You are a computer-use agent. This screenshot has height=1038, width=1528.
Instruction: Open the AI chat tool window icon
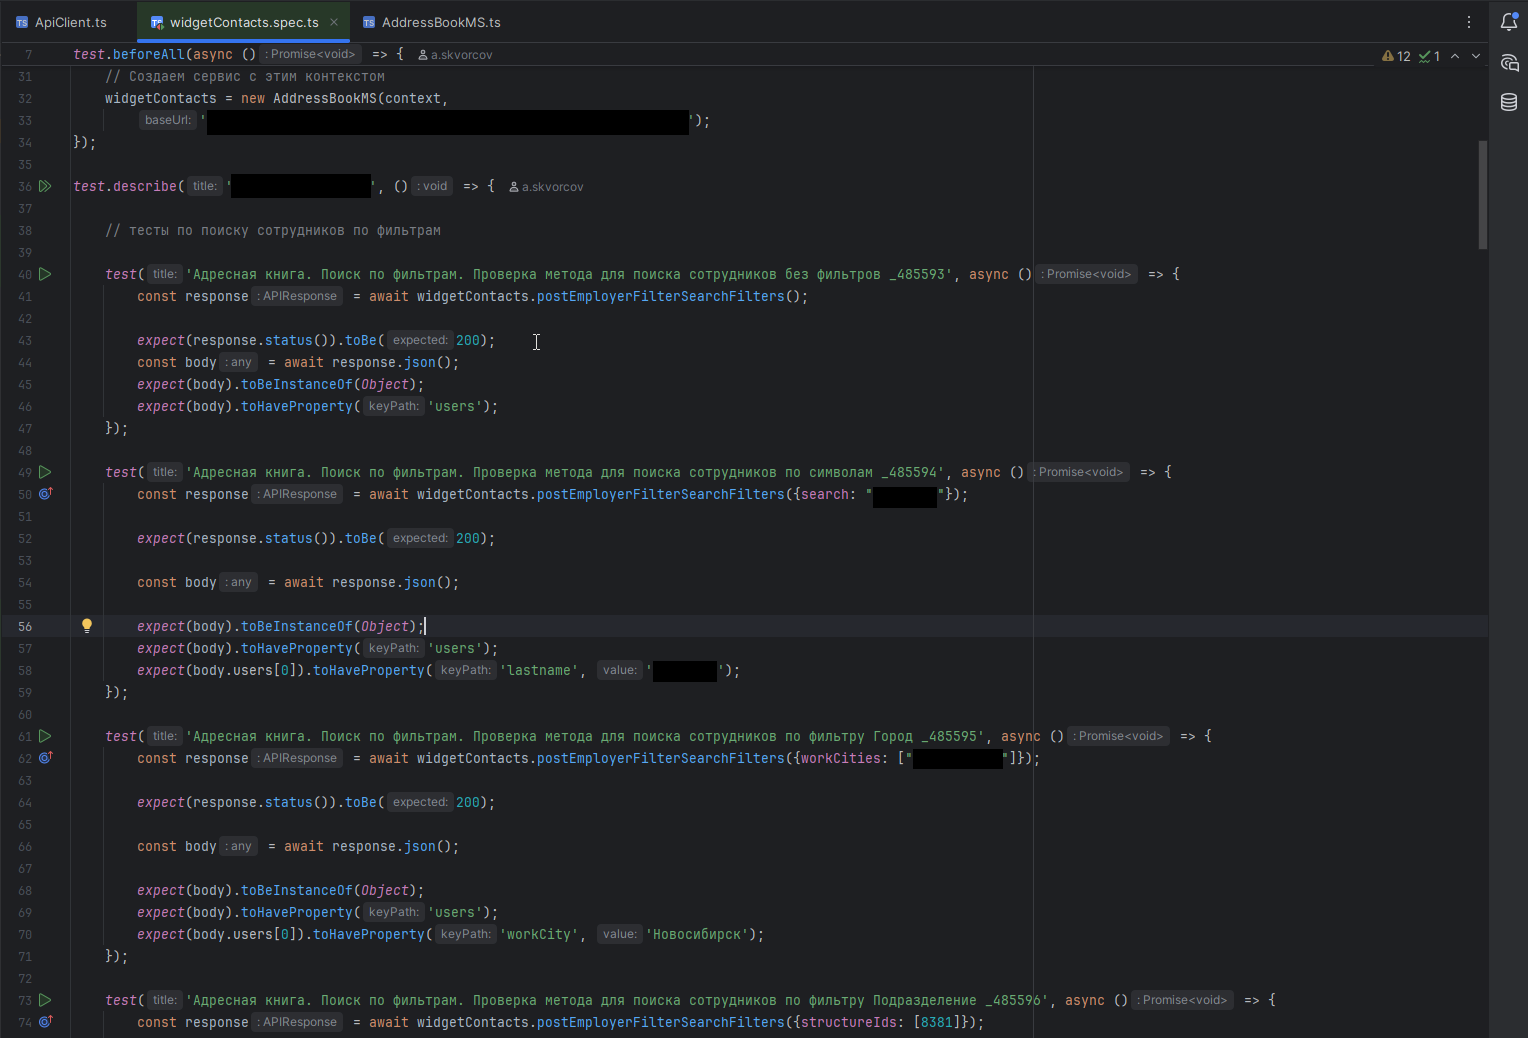pyautogui.click(x=1509, y=63)
